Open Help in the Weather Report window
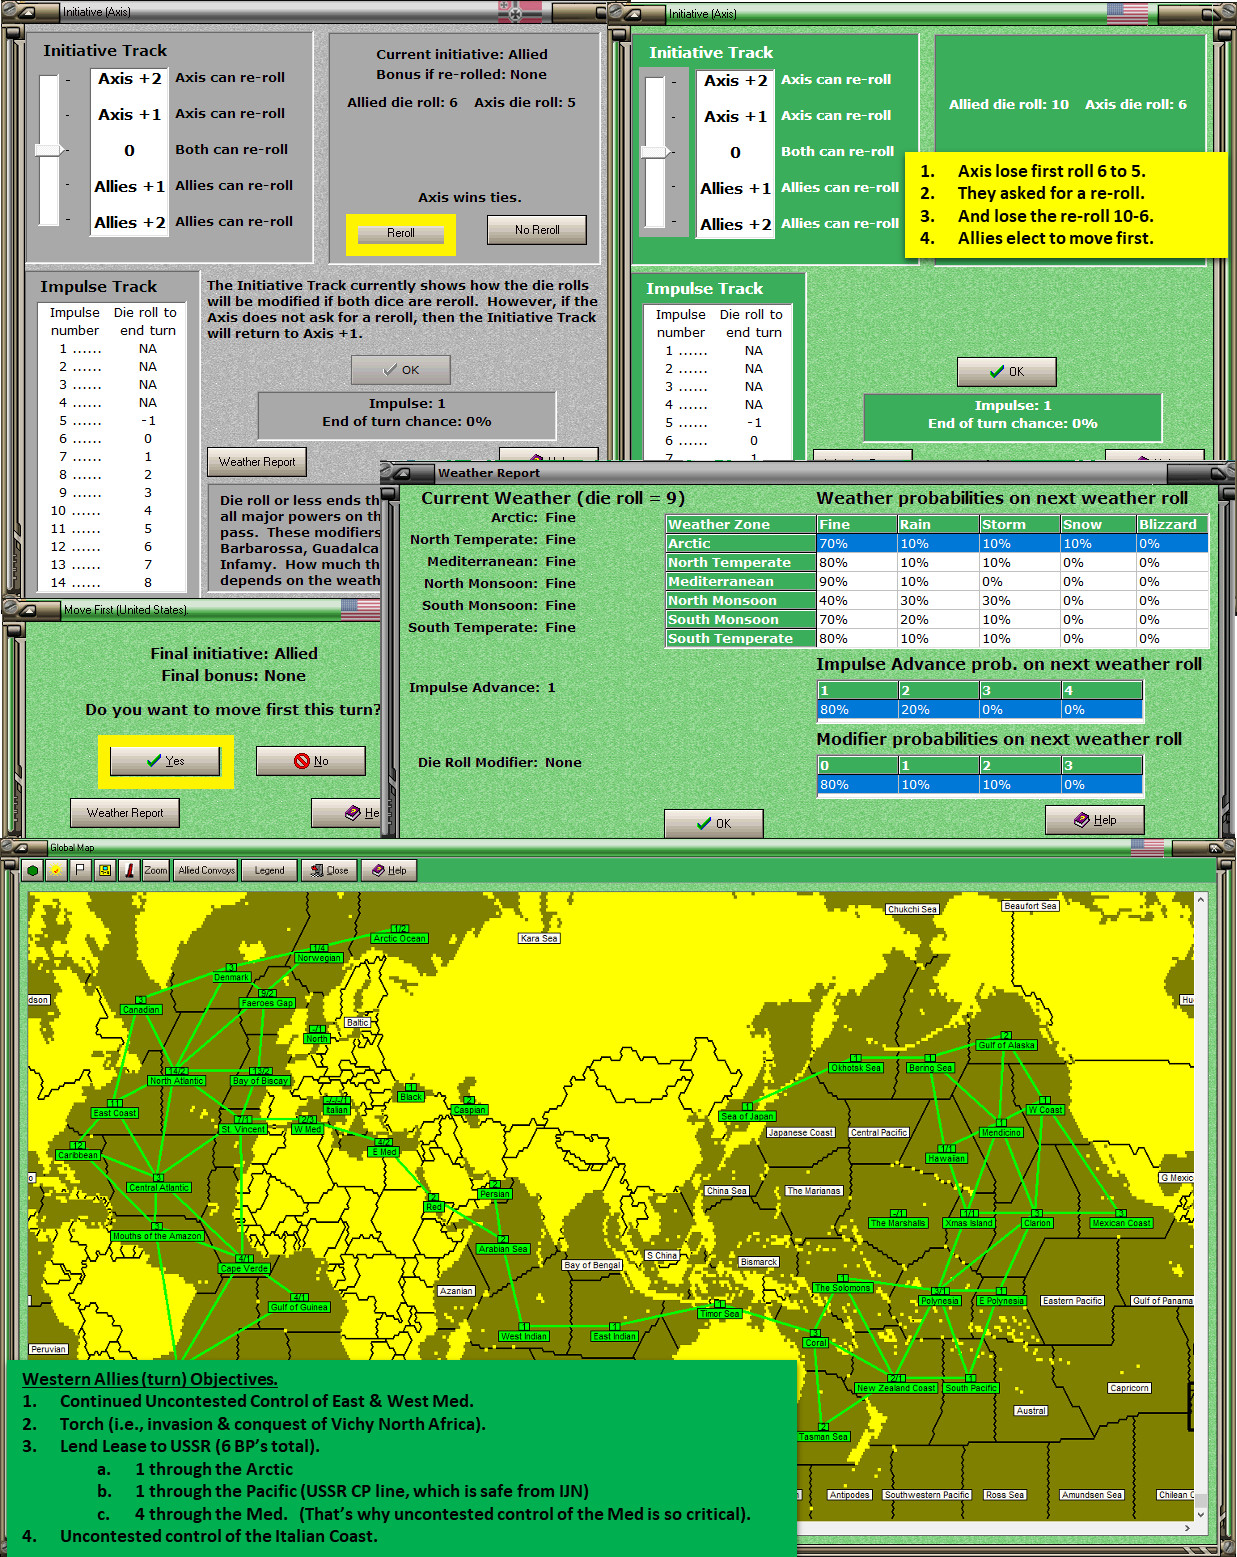The width and height of the screenshot is (1237, 1557). [1095, 820]
